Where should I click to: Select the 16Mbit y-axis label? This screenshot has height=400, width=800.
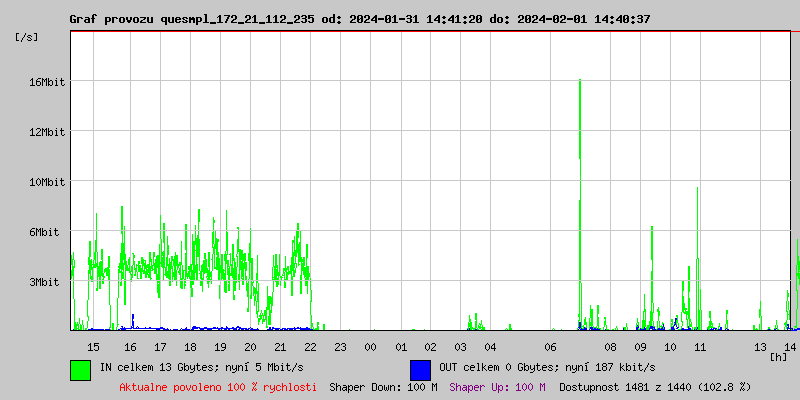pyautogui.click(x=46, y=82)
